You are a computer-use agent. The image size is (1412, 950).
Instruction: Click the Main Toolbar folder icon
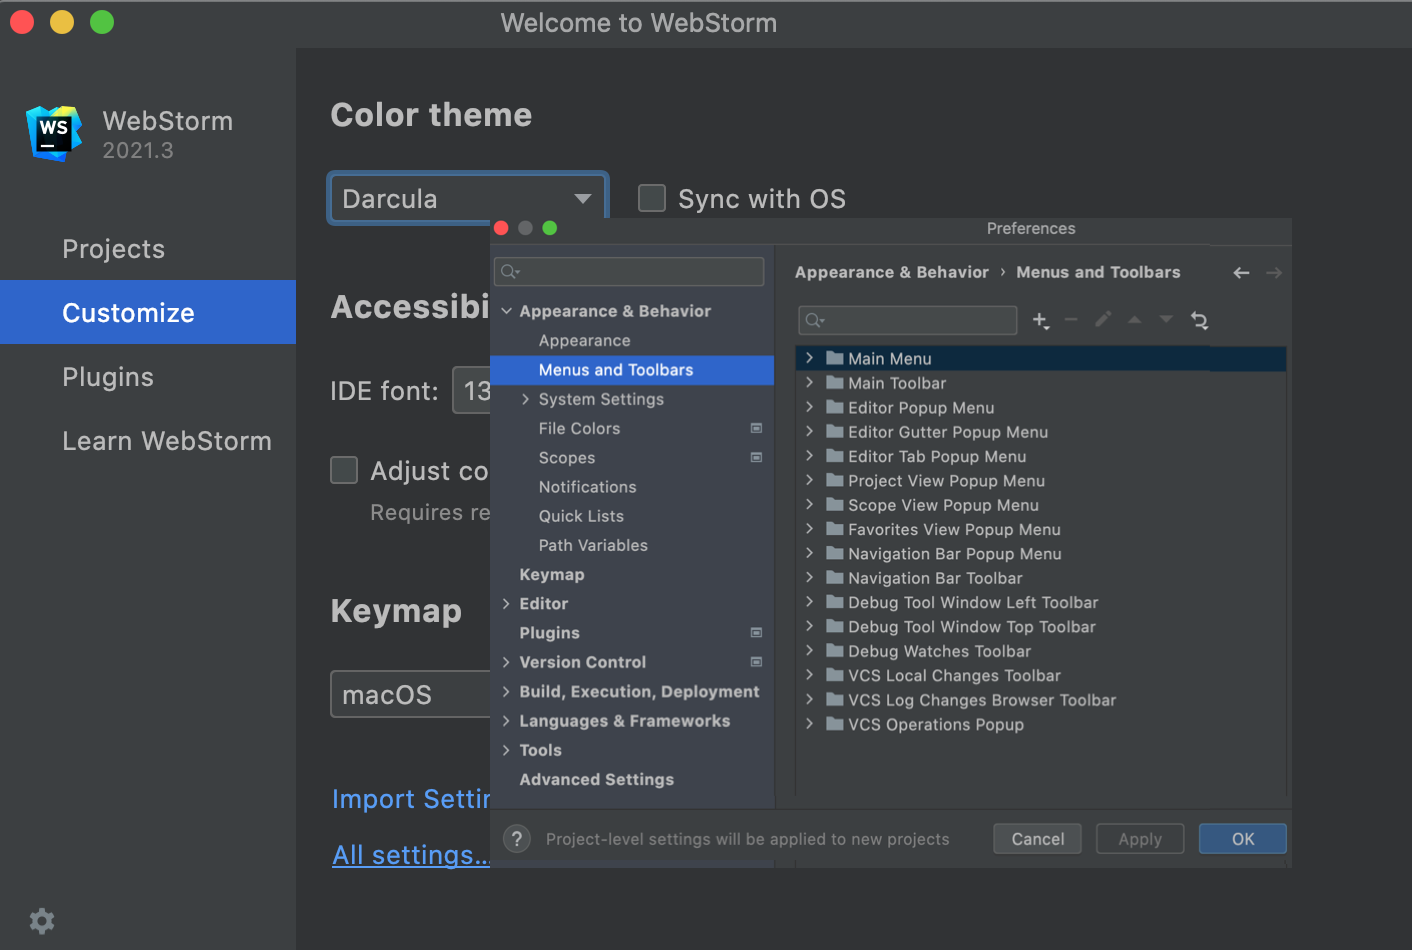tap(835, 382)
